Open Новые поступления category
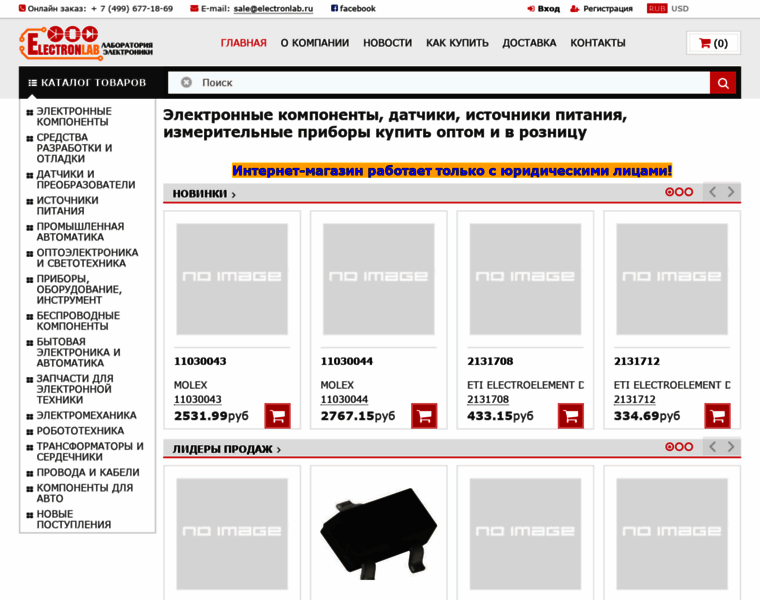Viewport: 760px width, 600px height. click(x=74, y=519)
